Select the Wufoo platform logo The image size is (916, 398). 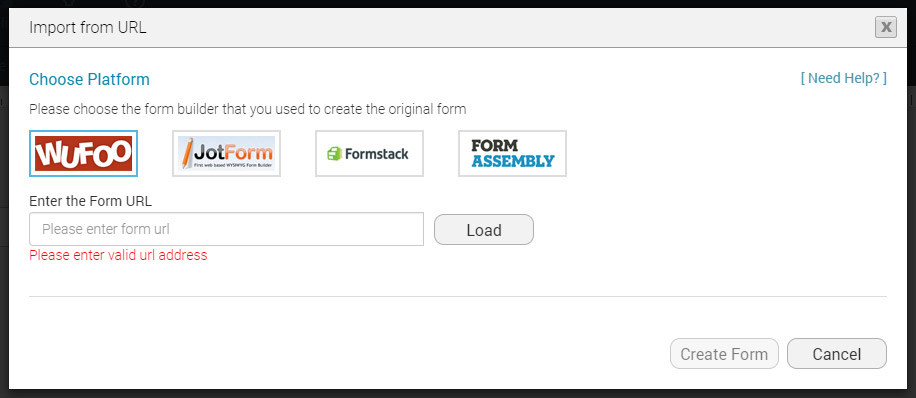[x=83, y=153]
